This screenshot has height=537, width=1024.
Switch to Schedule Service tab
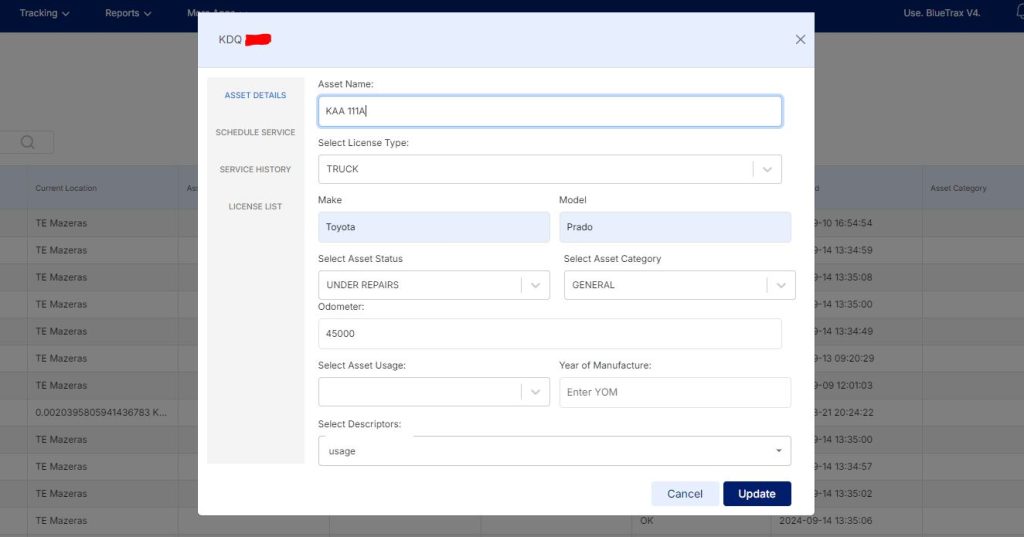[255, 133]
